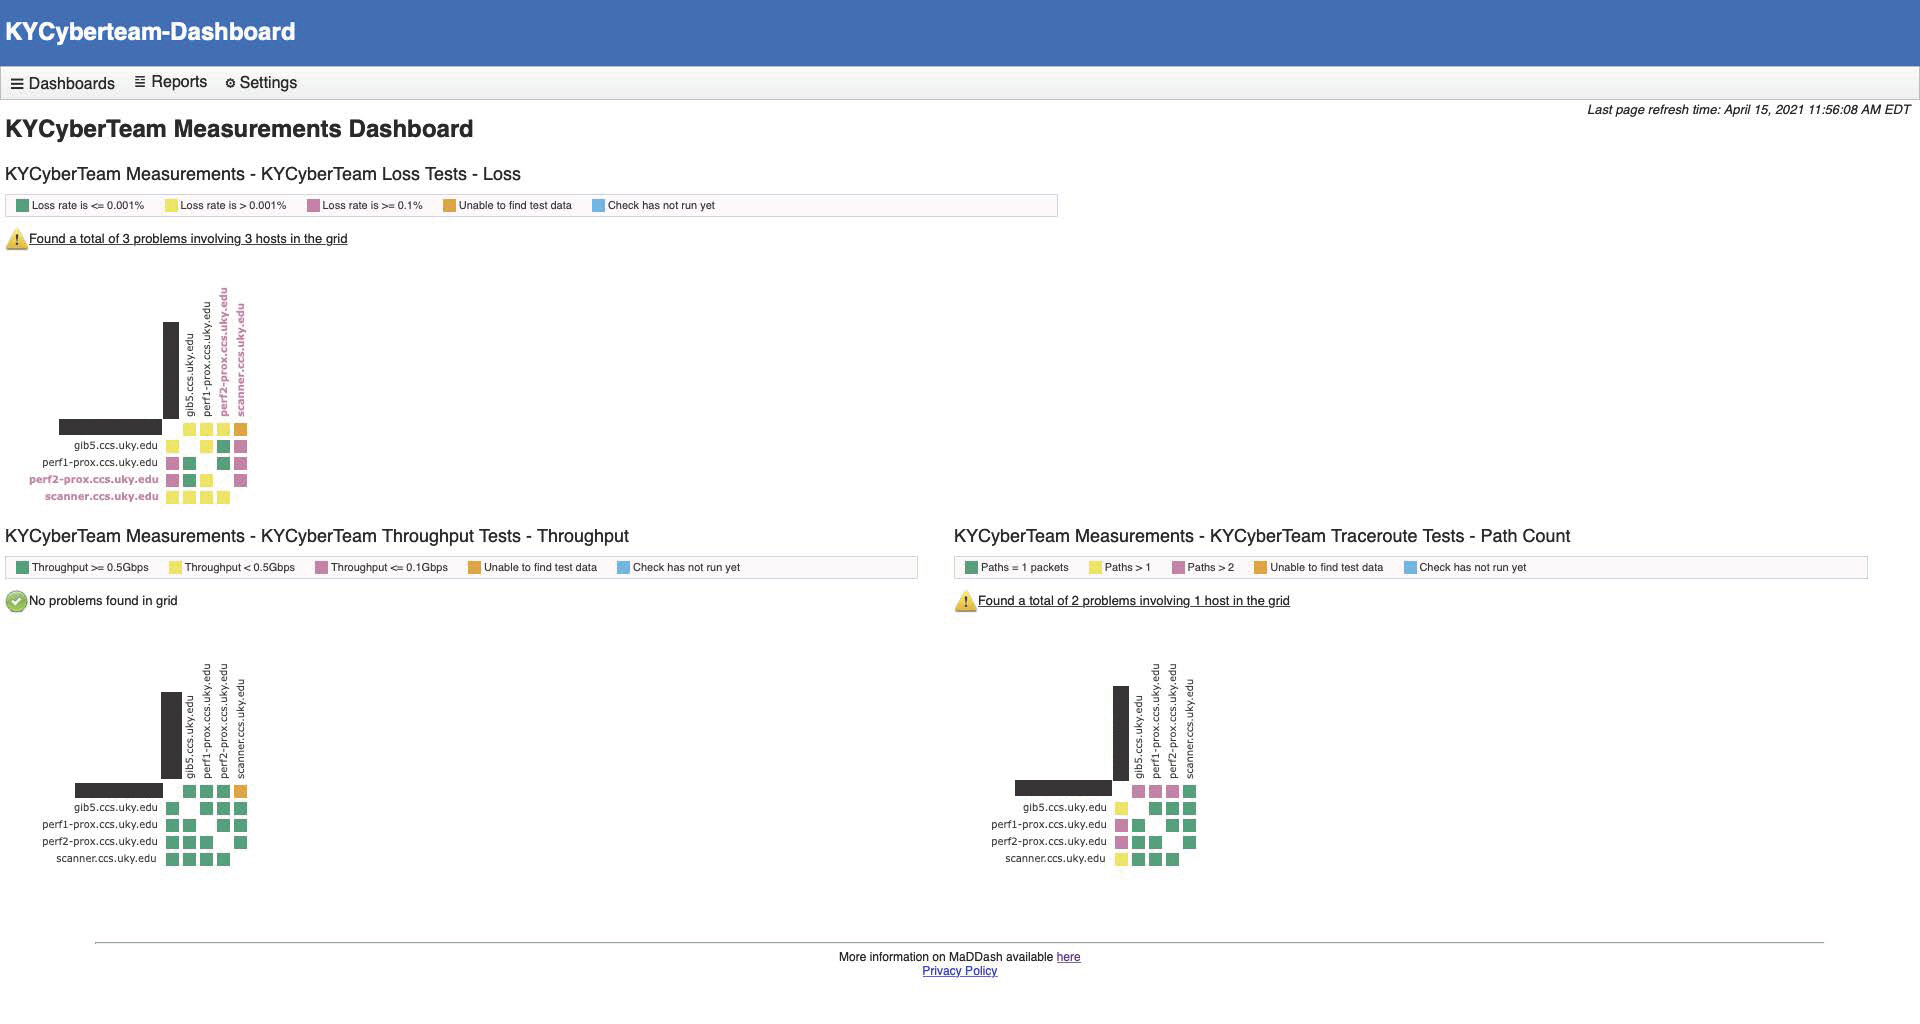Click 'scanner.ccs.uky.edu' row label in traceroute grid

[1055, 859]
